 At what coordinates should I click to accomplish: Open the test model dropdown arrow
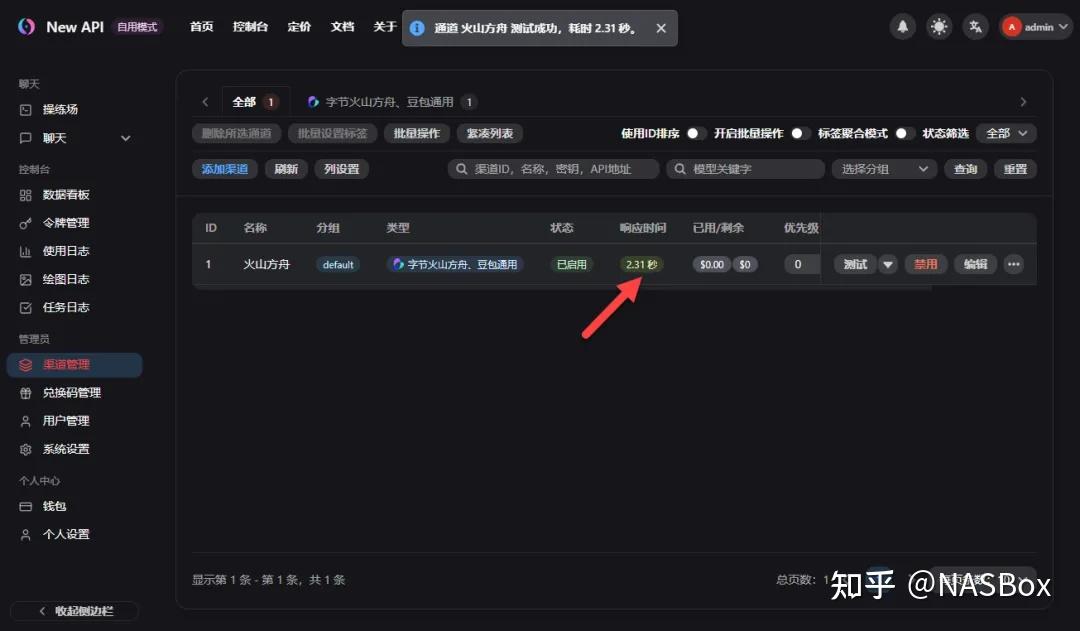[x=888, y=265]
